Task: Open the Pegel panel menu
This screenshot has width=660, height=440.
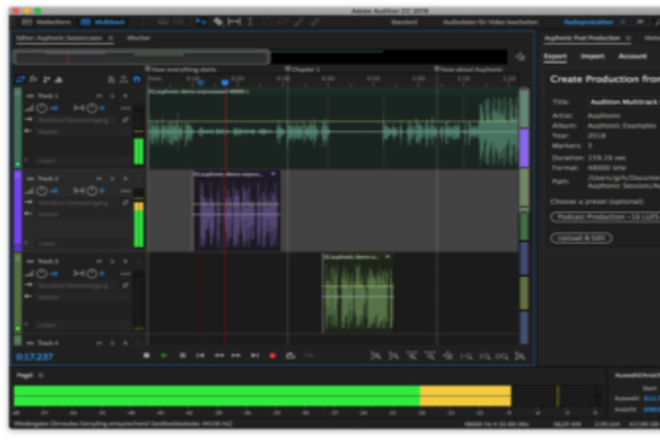Action: pyautogui.click(x=41, y=375)
